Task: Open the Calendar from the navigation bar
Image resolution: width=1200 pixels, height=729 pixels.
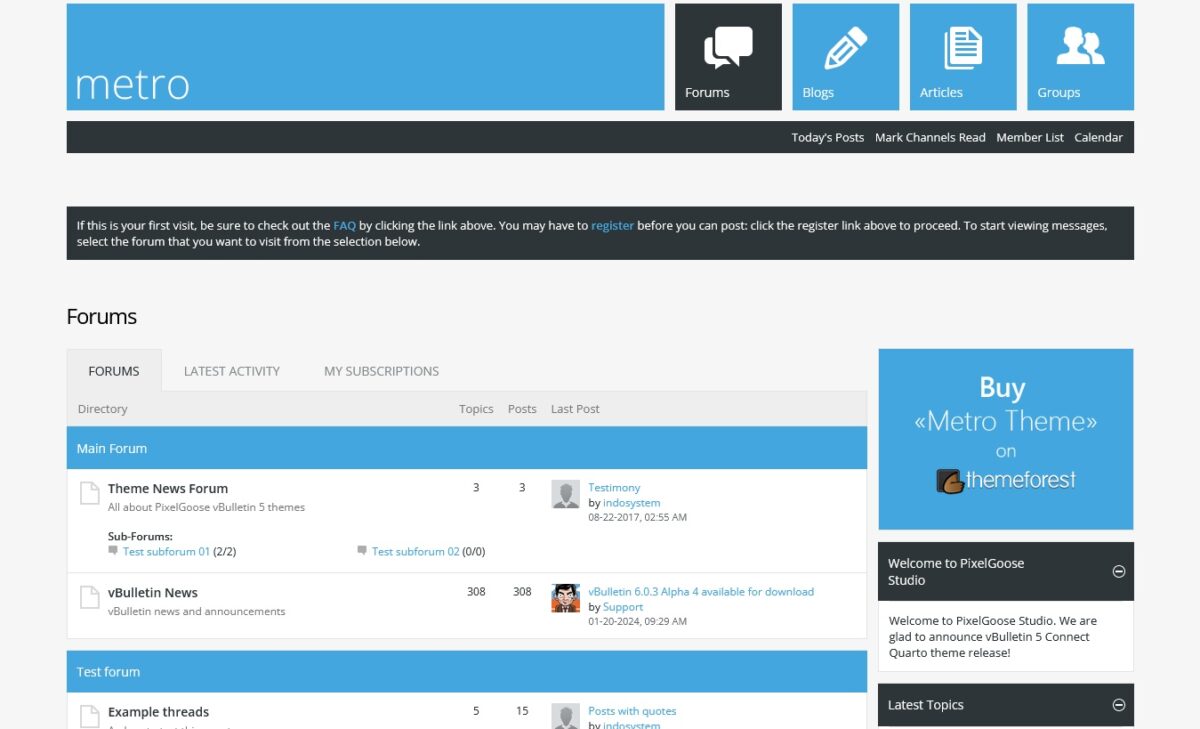Action: click(x=1098, y=137)
